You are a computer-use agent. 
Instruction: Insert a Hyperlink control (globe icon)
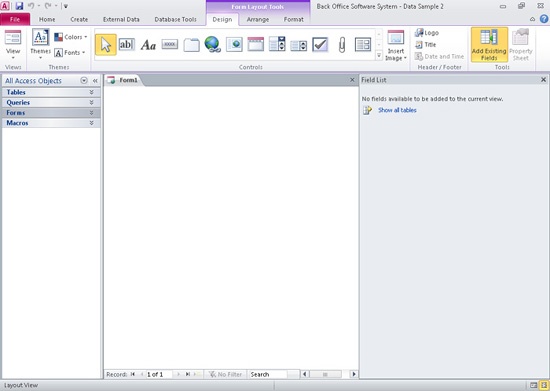213,45
